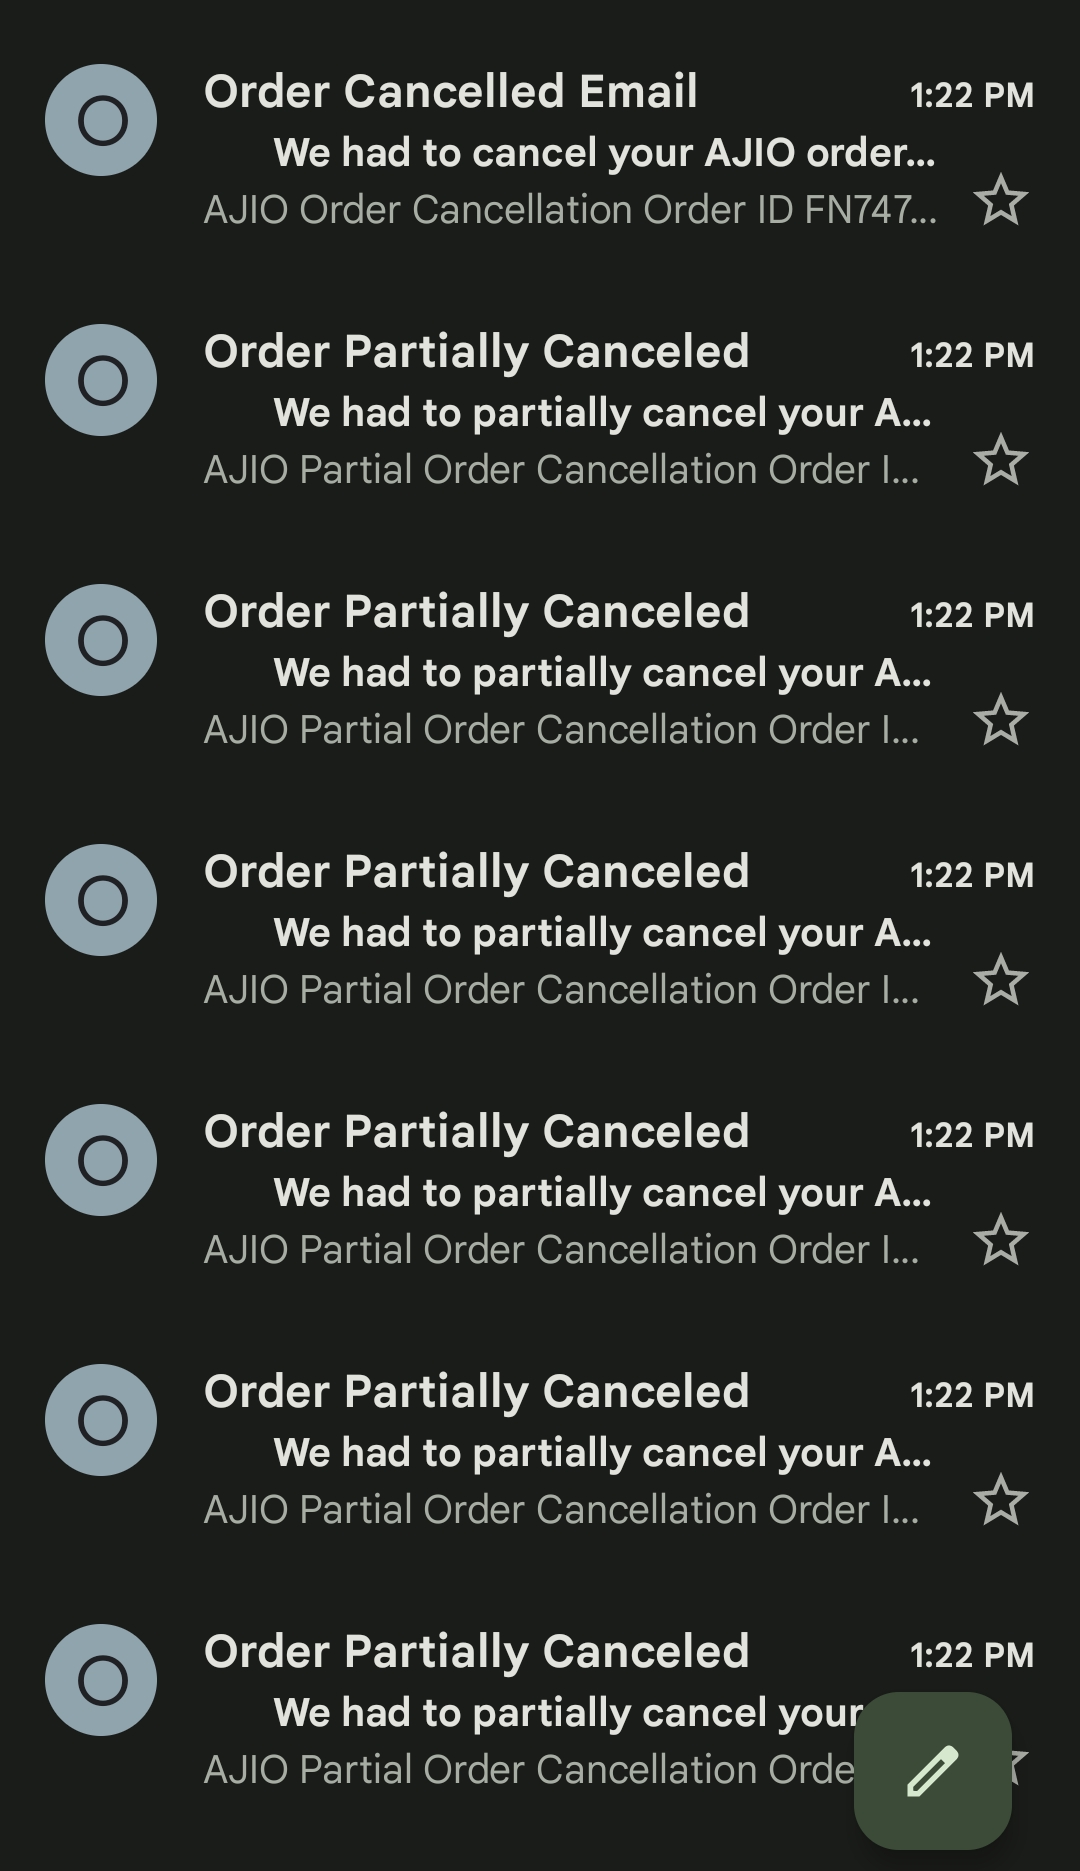
Task: Open the 'We had to cancel your AJIO order' email
Action: point(604,153)
